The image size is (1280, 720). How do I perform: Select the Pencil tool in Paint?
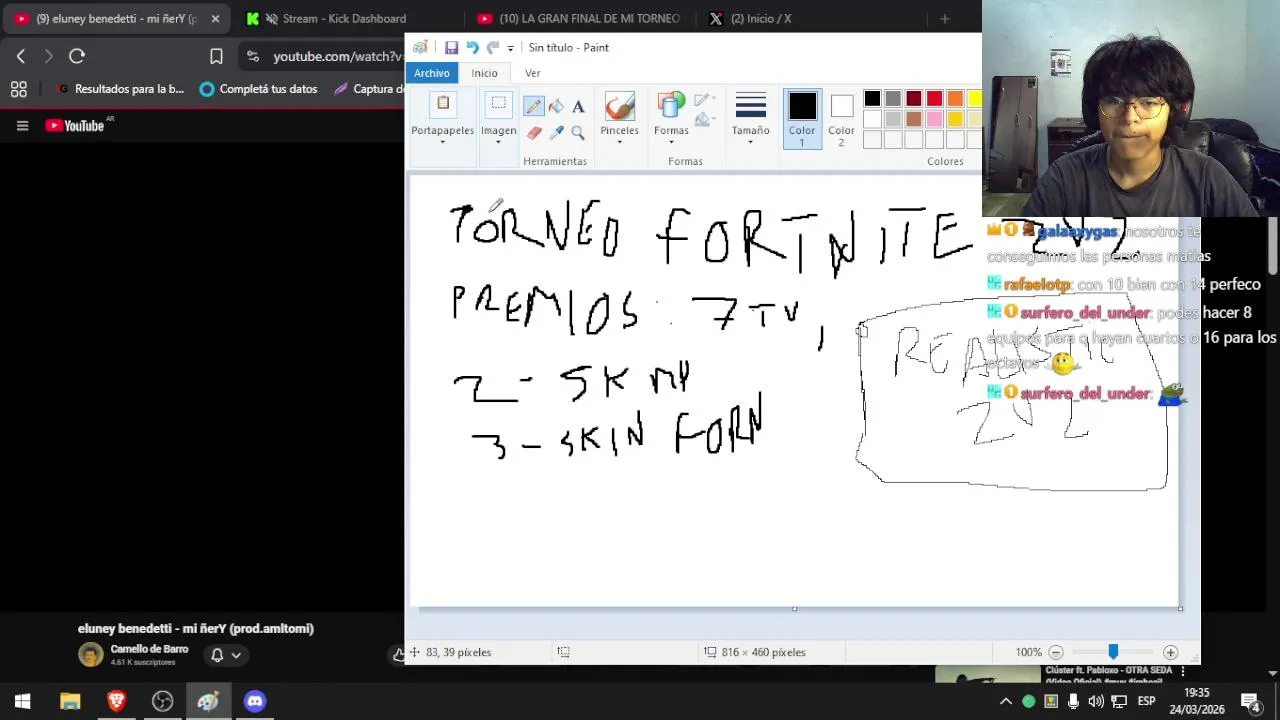coord(533,107)
